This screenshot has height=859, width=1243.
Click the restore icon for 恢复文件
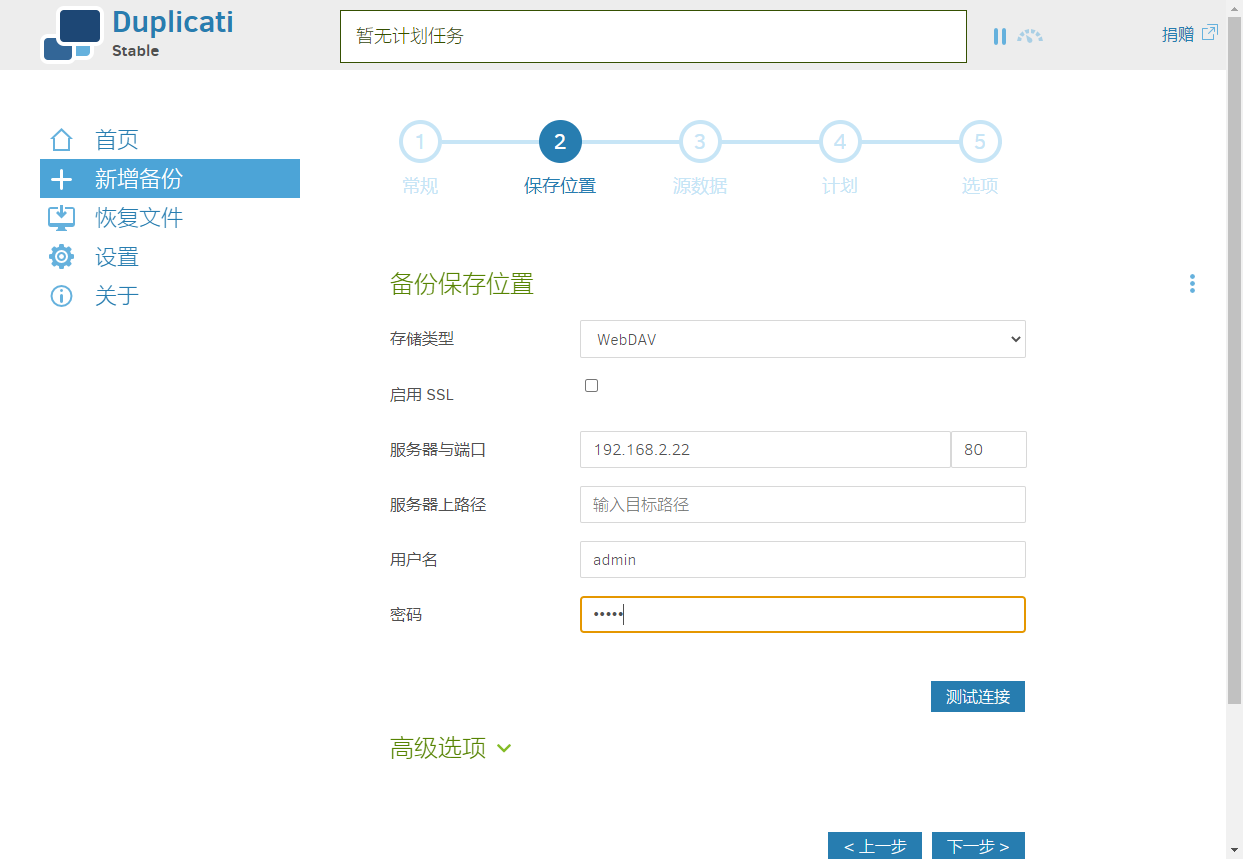(62, 218)
